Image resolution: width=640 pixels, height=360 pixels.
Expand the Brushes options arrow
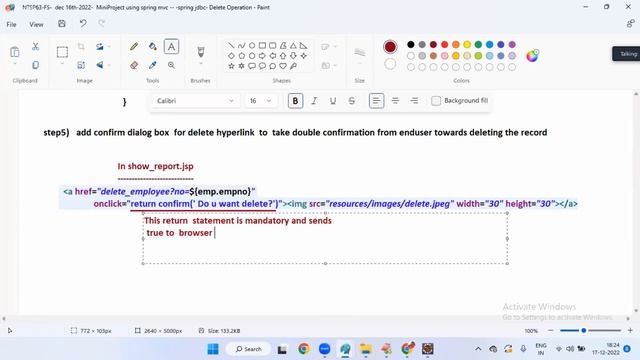[x=200, y=64]
